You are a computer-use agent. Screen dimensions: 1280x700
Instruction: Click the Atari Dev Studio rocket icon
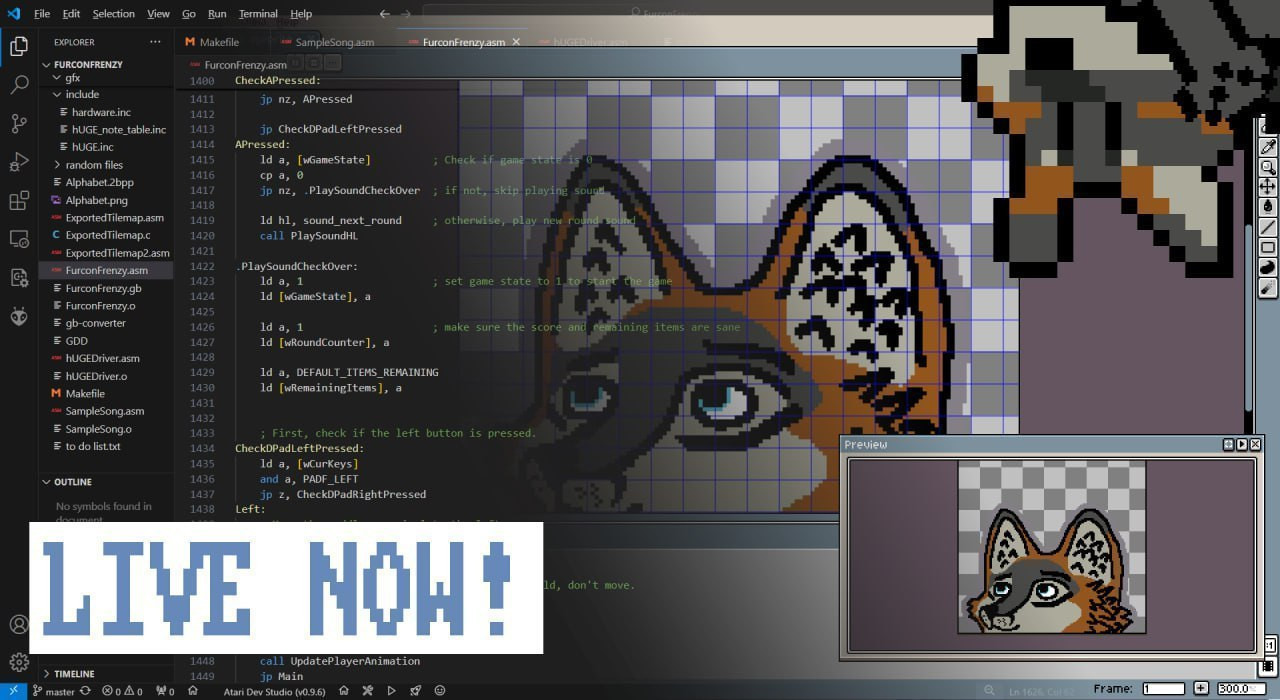click(414, 691)
